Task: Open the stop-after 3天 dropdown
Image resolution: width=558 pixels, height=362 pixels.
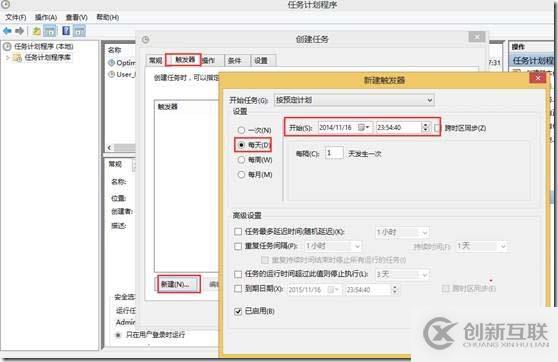Action: 402,274
